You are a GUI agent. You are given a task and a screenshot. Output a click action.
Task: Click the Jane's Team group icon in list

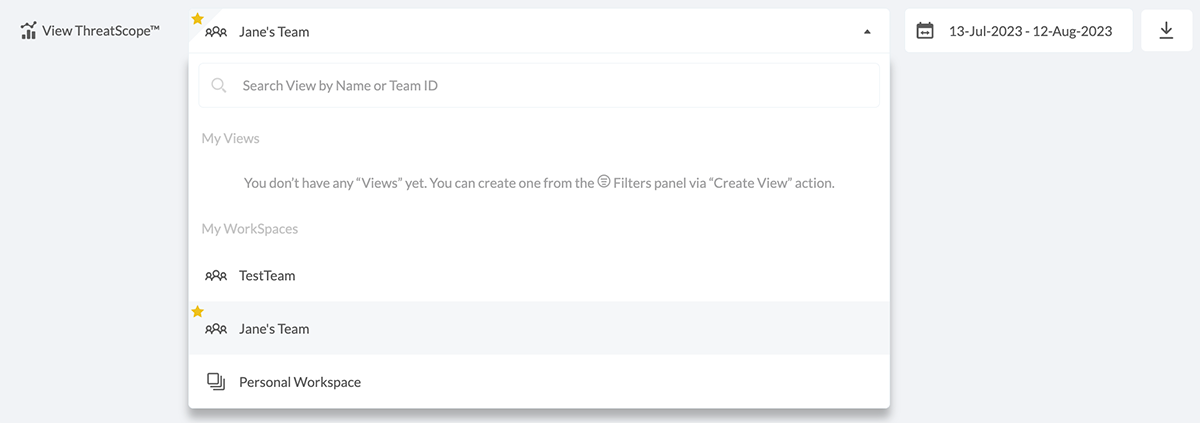[215, 329]
